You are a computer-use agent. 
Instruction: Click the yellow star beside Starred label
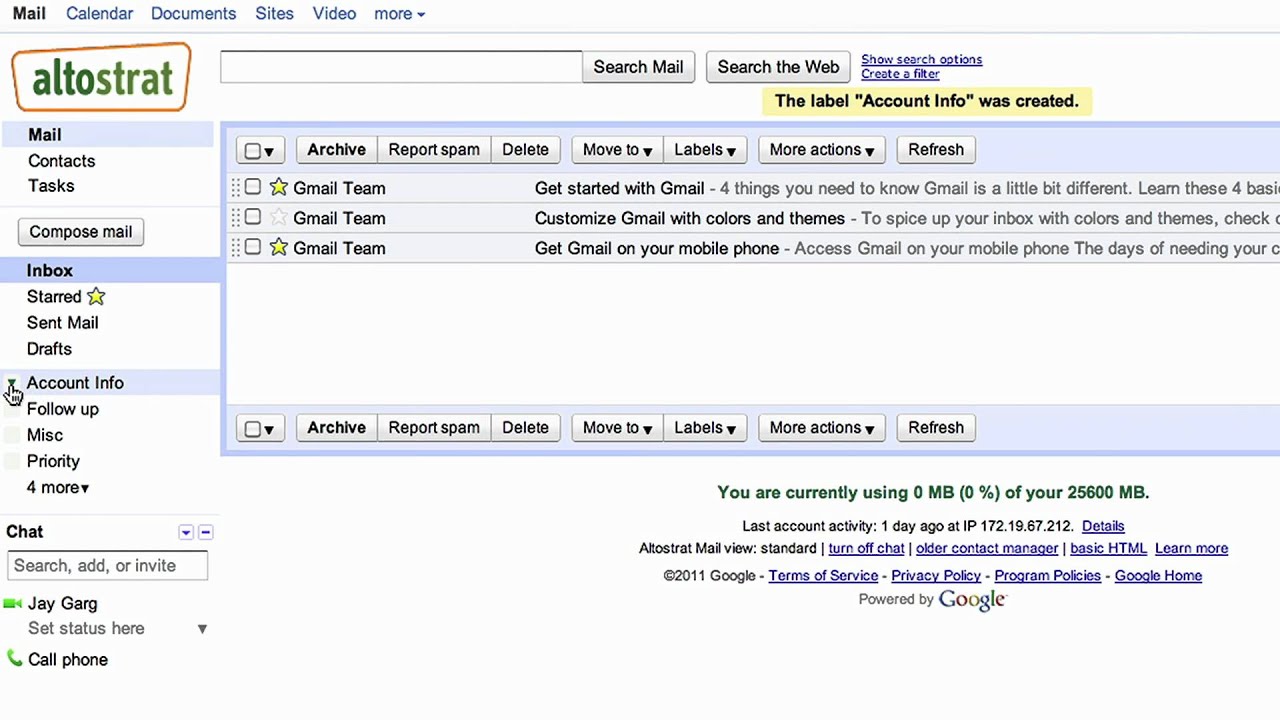tap(96, 296)
